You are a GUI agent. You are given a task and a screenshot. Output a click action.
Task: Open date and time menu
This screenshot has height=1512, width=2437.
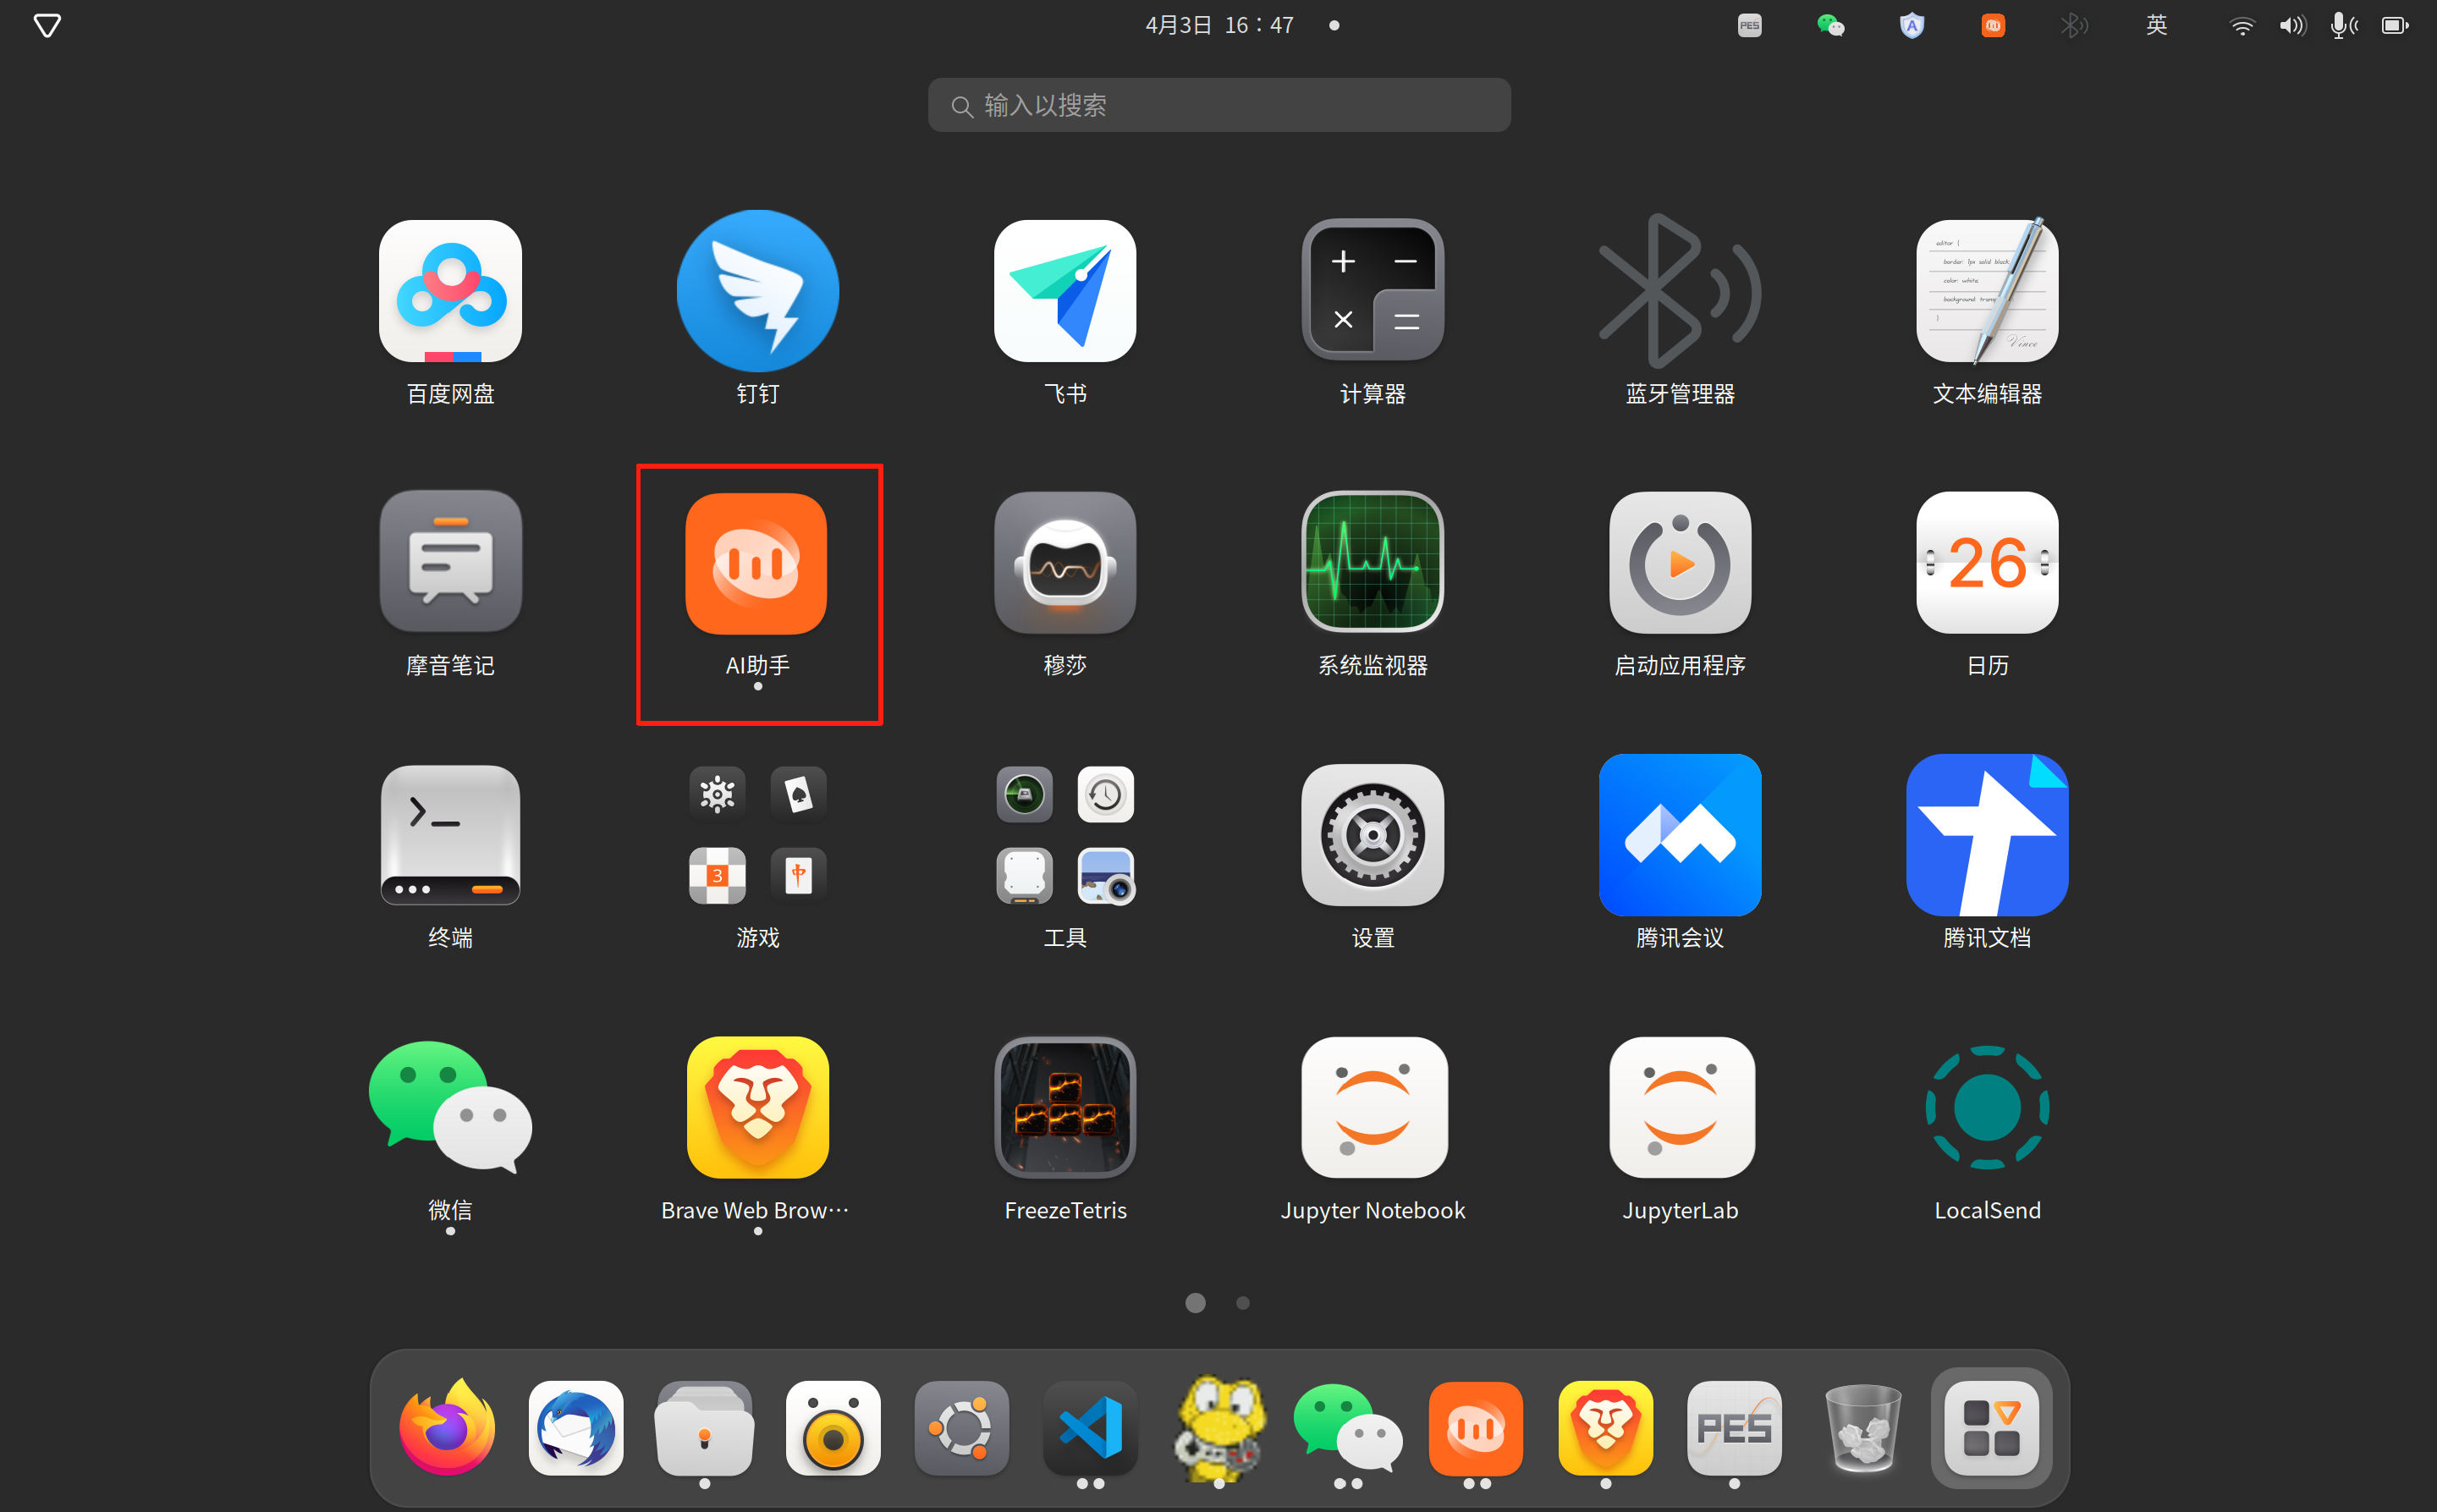tap(1219, 25)
